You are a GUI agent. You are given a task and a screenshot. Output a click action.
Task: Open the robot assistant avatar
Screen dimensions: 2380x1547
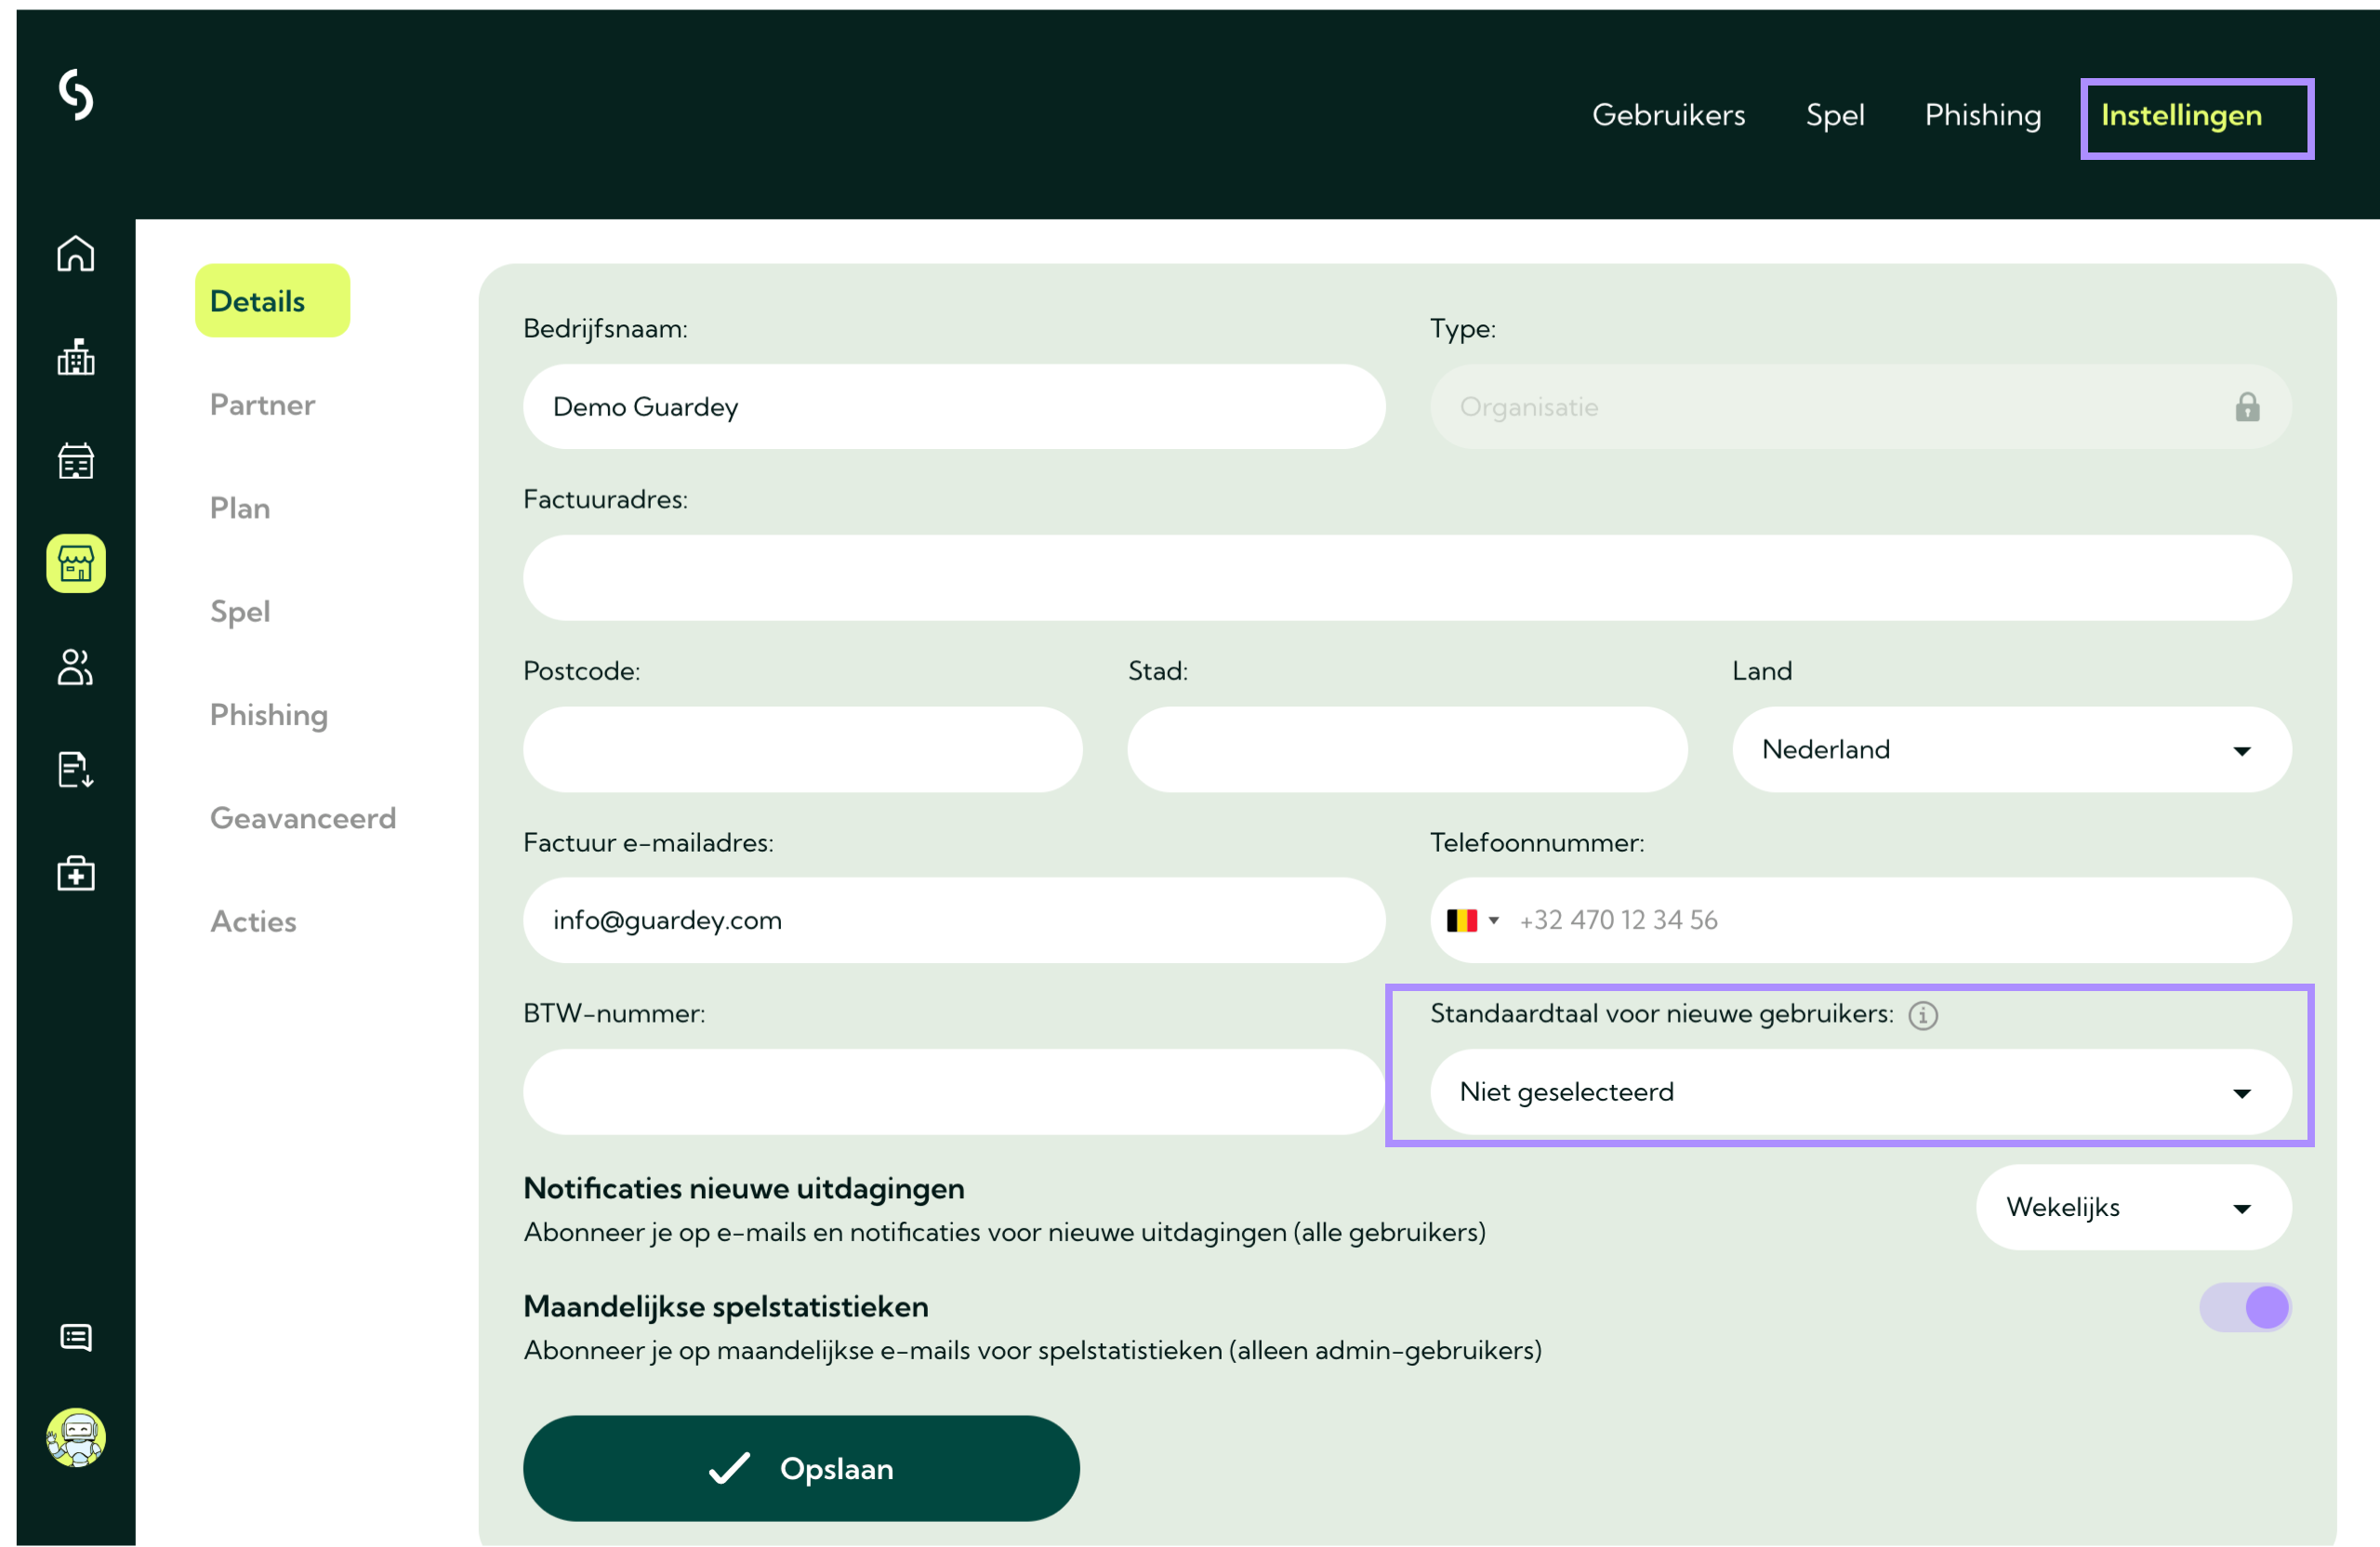(x=75, y=1437)
